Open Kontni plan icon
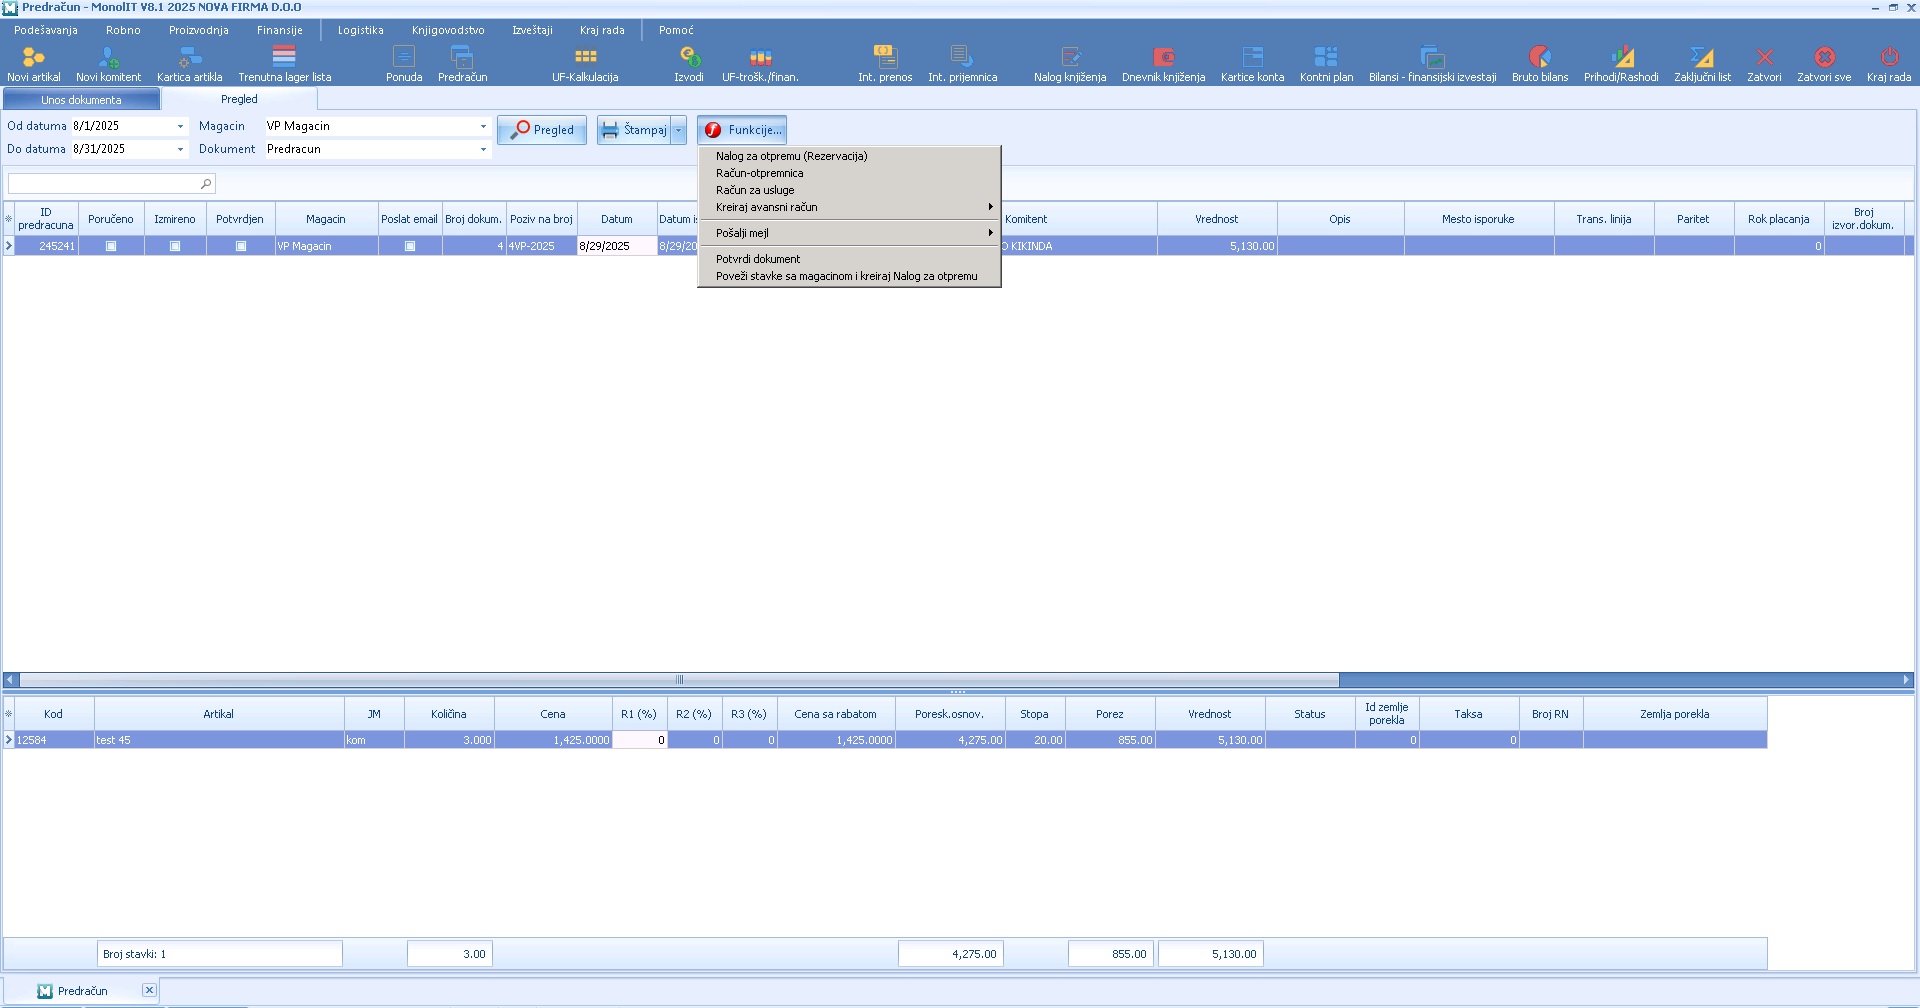The height and width of the screenshot is (1008, 1920). point(1326,57)
